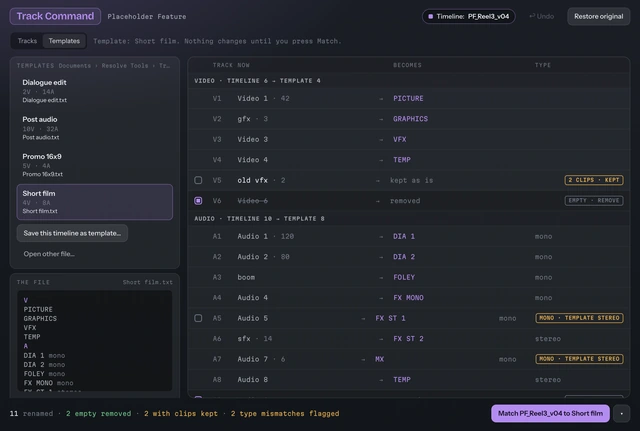Click A5 MONO TEMPLATE STEREO badge

tap(579, 318)
